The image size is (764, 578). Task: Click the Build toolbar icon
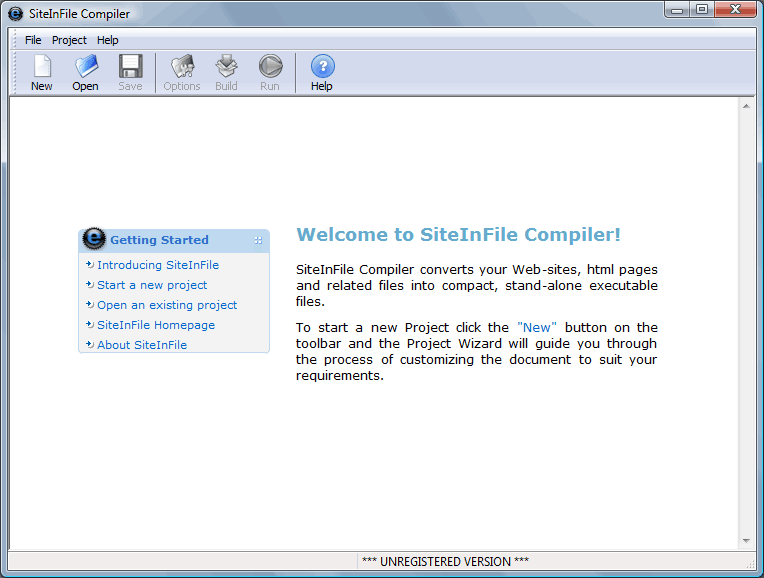click(x=226, y=67)
